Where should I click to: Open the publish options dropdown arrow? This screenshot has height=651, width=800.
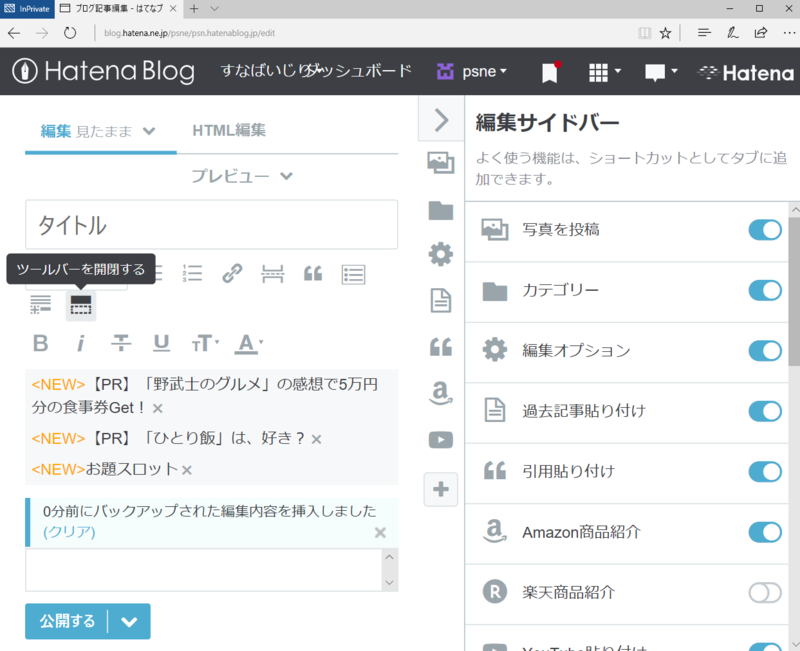129,621
